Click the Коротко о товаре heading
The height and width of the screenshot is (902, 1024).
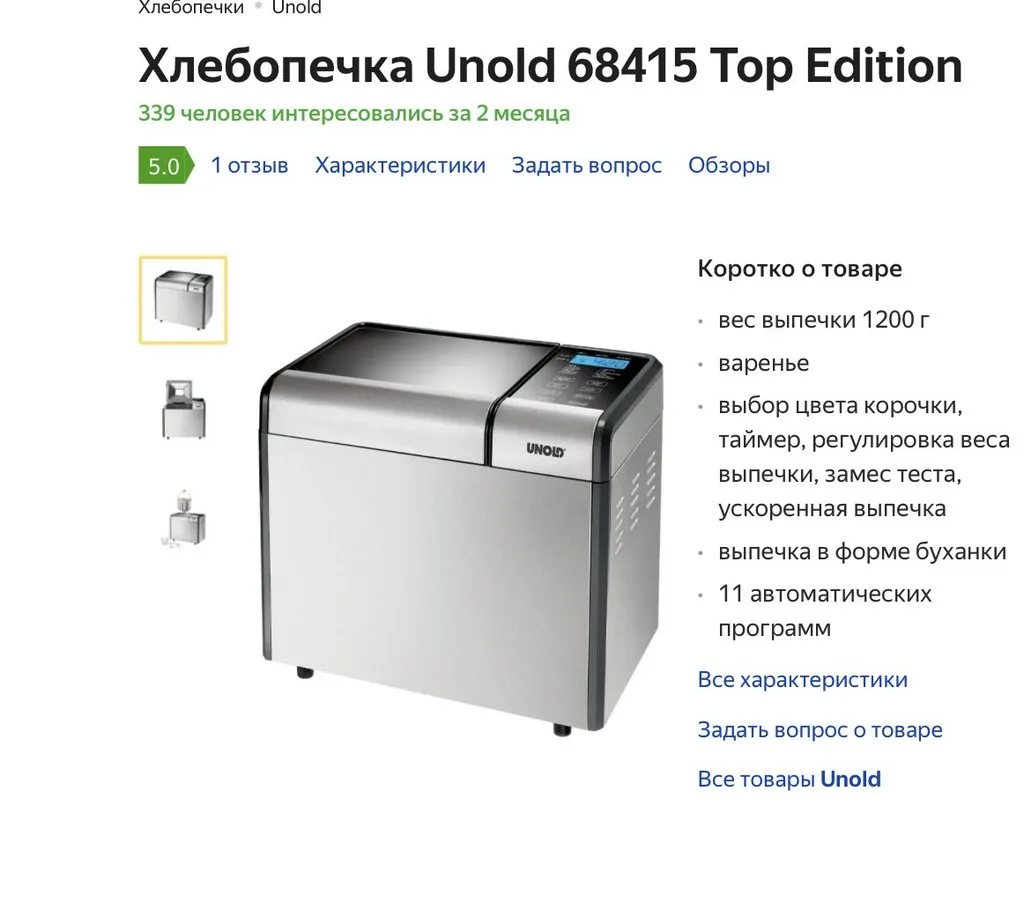tap(799, 268)
